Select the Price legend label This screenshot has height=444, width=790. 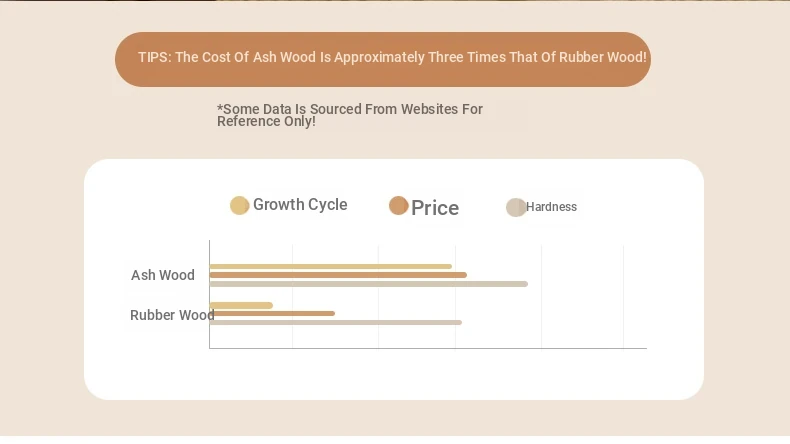[435, 208]
